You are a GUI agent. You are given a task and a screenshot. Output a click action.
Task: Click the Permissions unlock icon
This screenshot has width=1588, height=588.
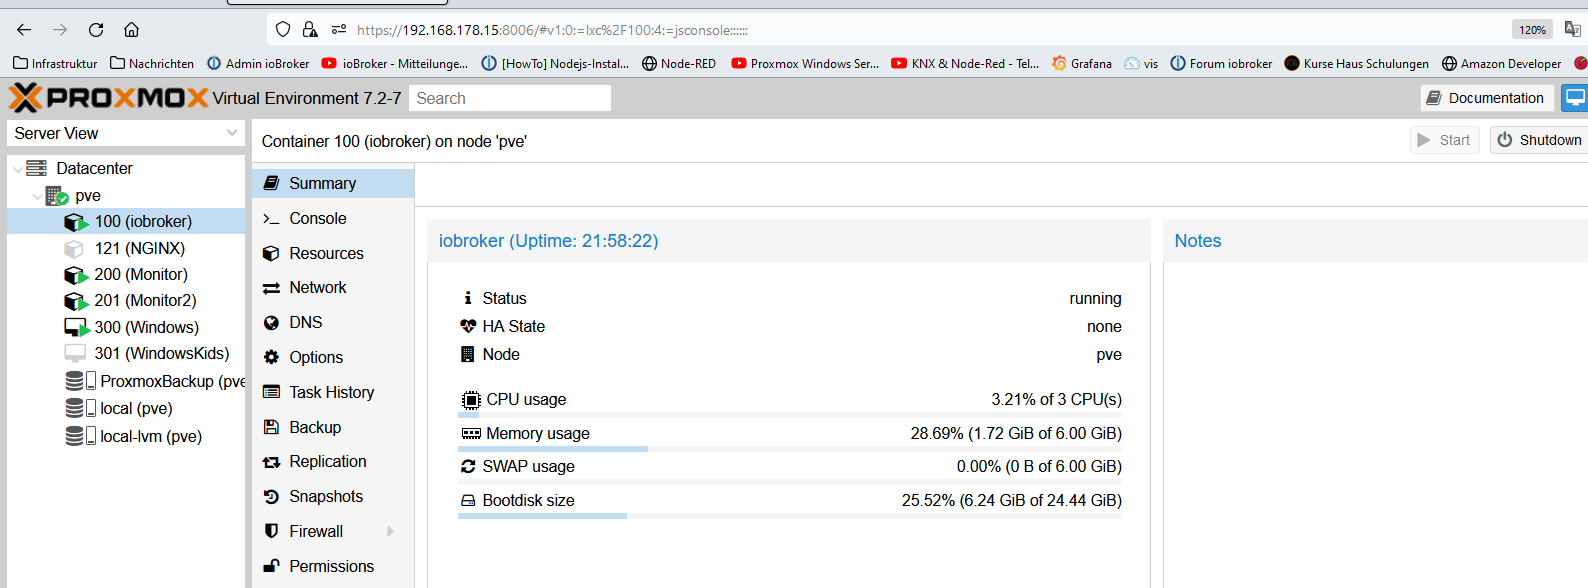pos(271,566)
